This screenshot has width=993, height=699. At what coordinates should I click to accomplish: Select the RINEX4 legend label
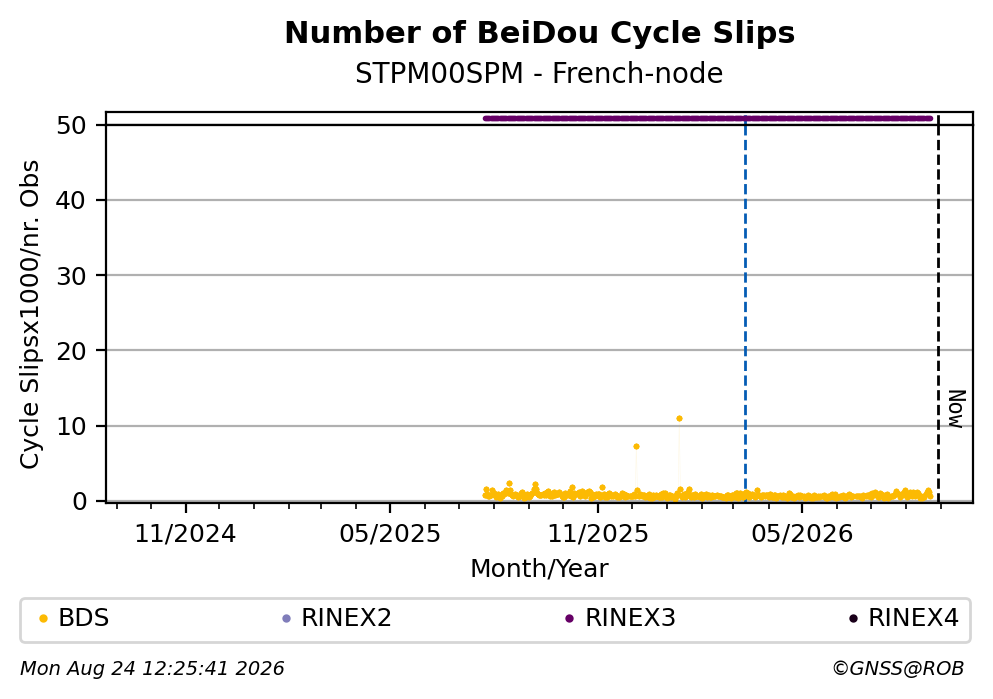(x=913, y=618)
